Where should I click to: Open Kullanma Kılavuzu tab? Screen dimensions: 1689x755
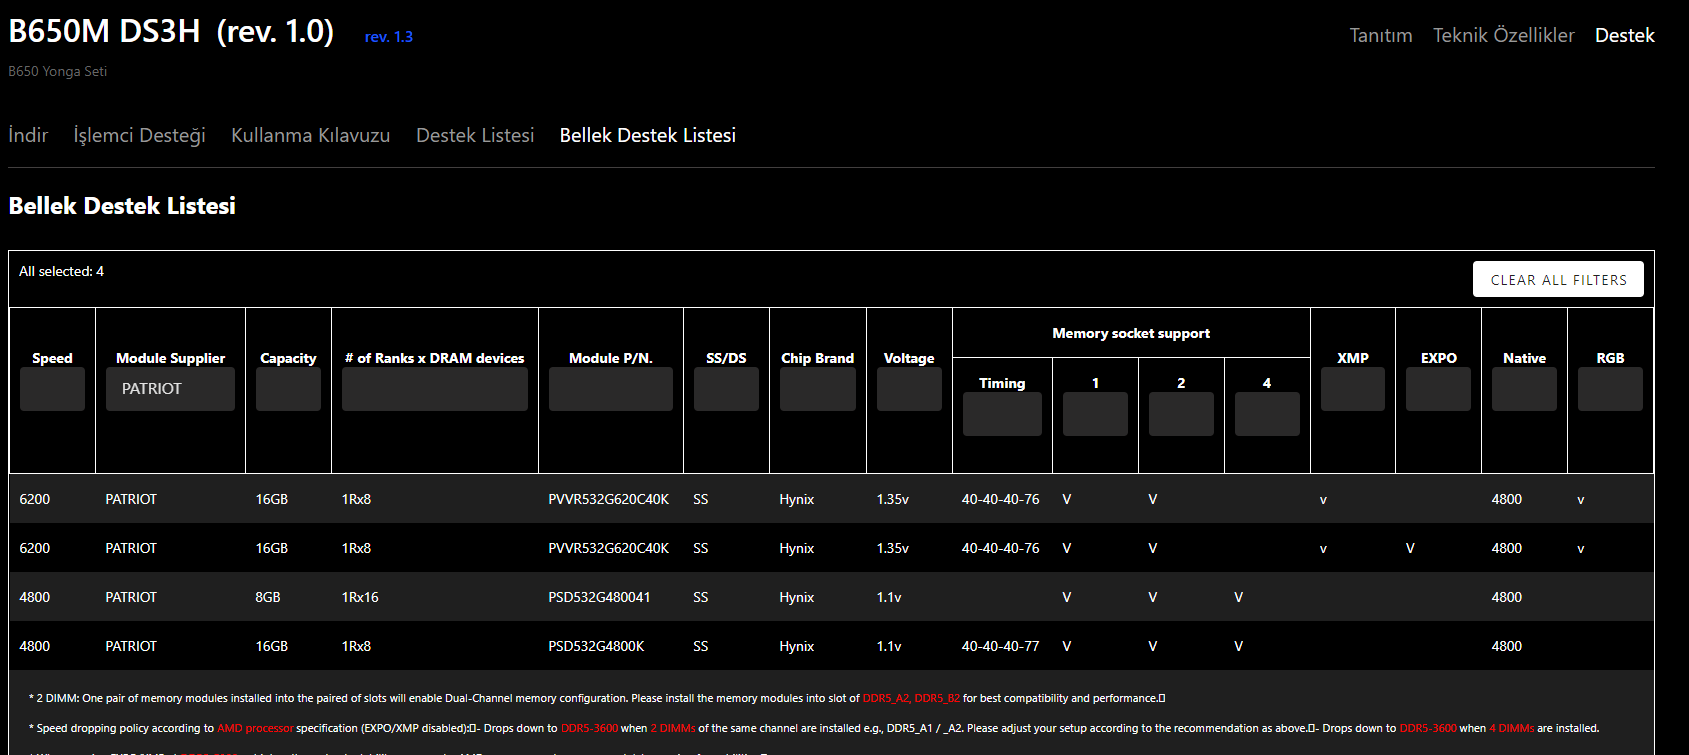pyautogui.click(x=311, y=135)
